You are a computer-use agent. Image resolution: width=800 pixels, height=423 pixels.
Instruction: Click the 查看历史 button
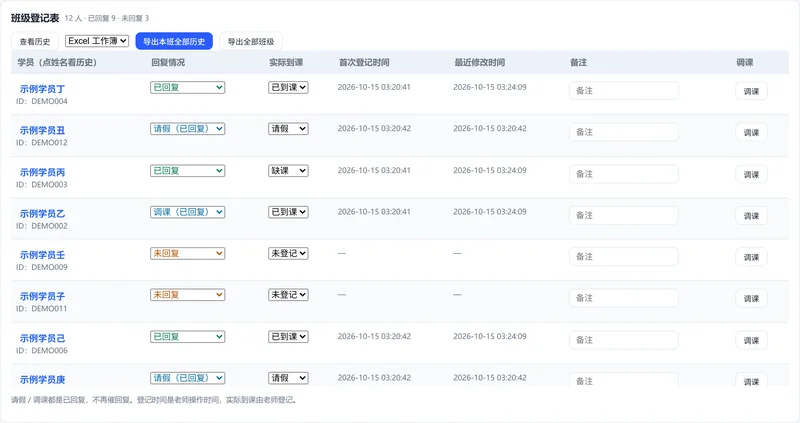pyautogui.click(x=35, y=41)
